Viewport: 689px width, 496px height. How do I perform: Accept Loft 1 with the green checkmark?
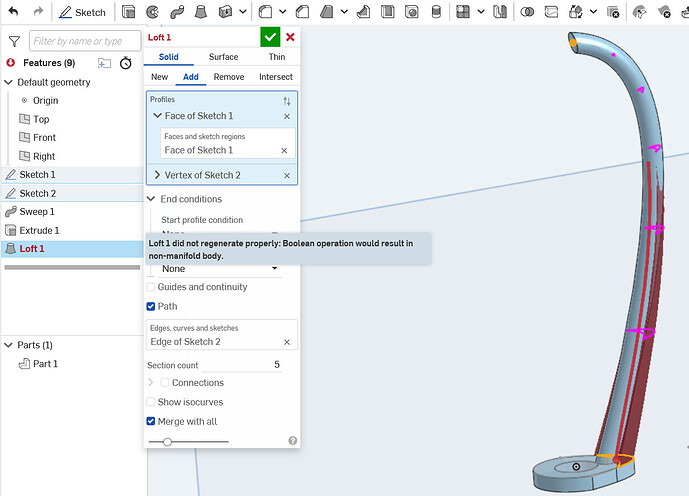click(270, 37)
